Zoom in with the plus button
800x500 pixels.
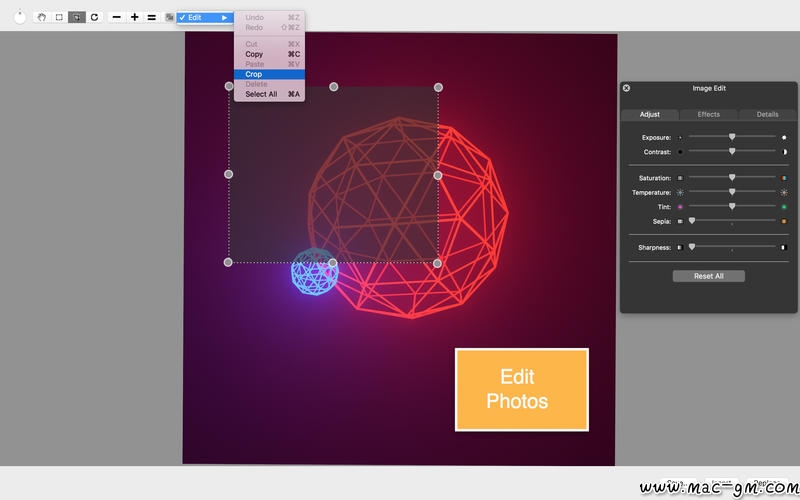[x=134, y=17]
